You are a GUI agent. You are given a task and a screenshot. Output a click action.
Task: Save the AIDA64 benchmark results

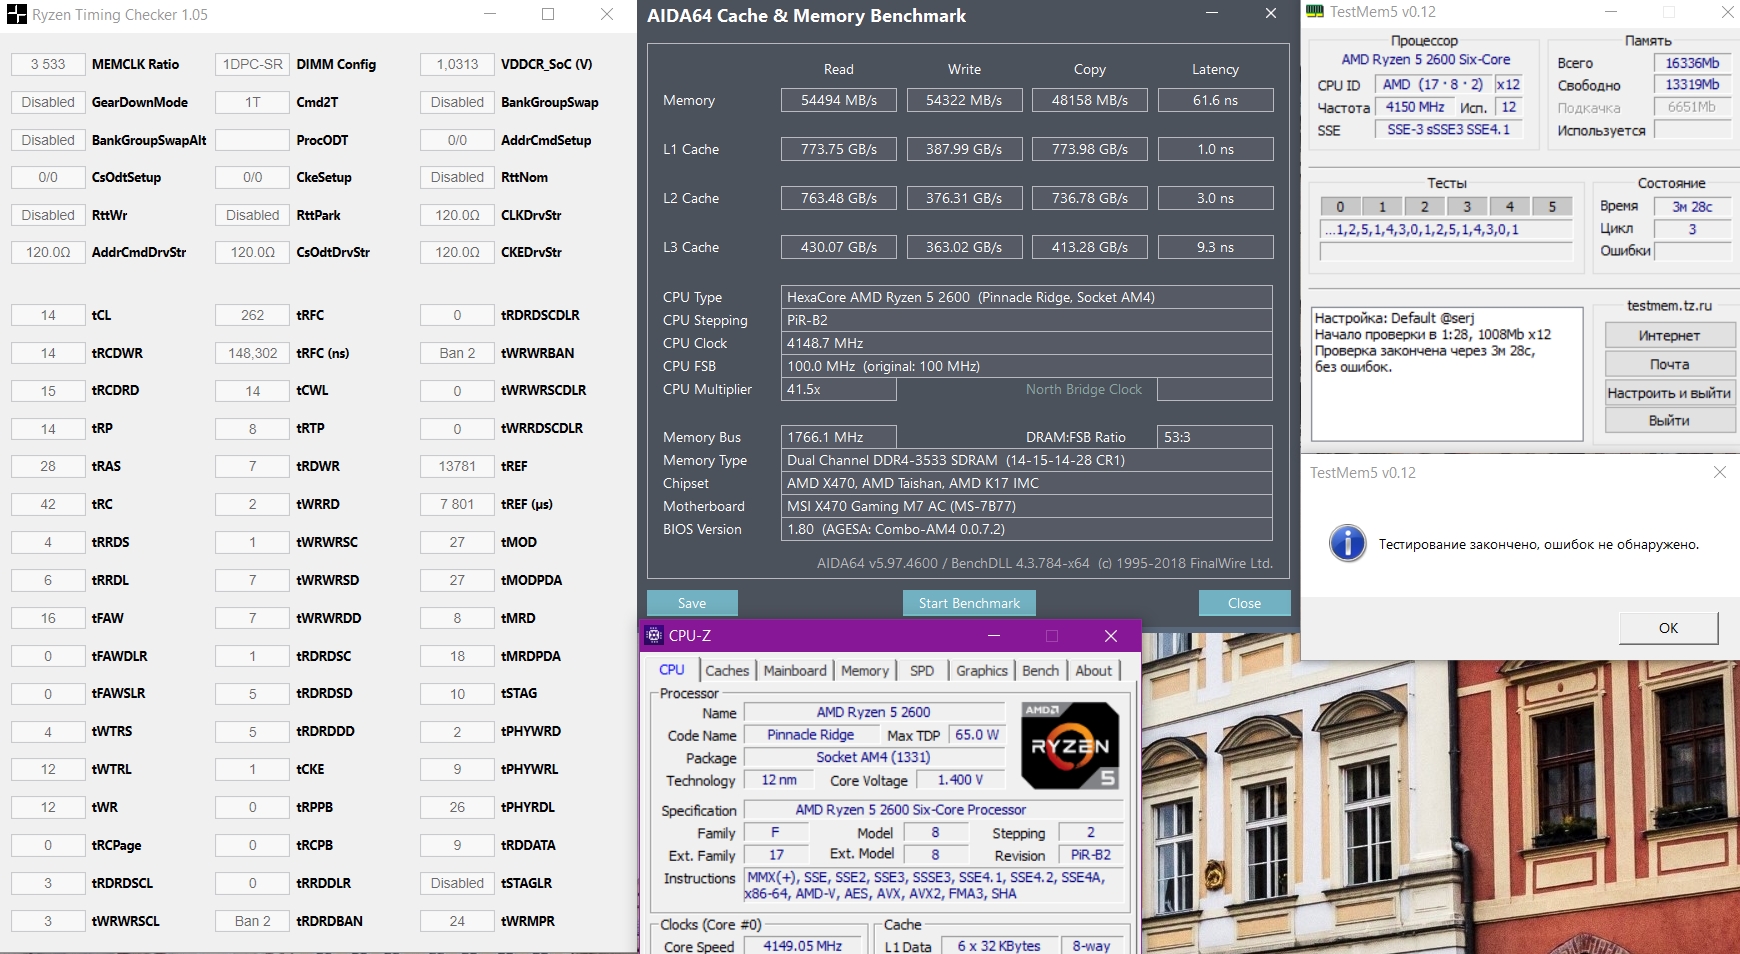click(692, 603)
